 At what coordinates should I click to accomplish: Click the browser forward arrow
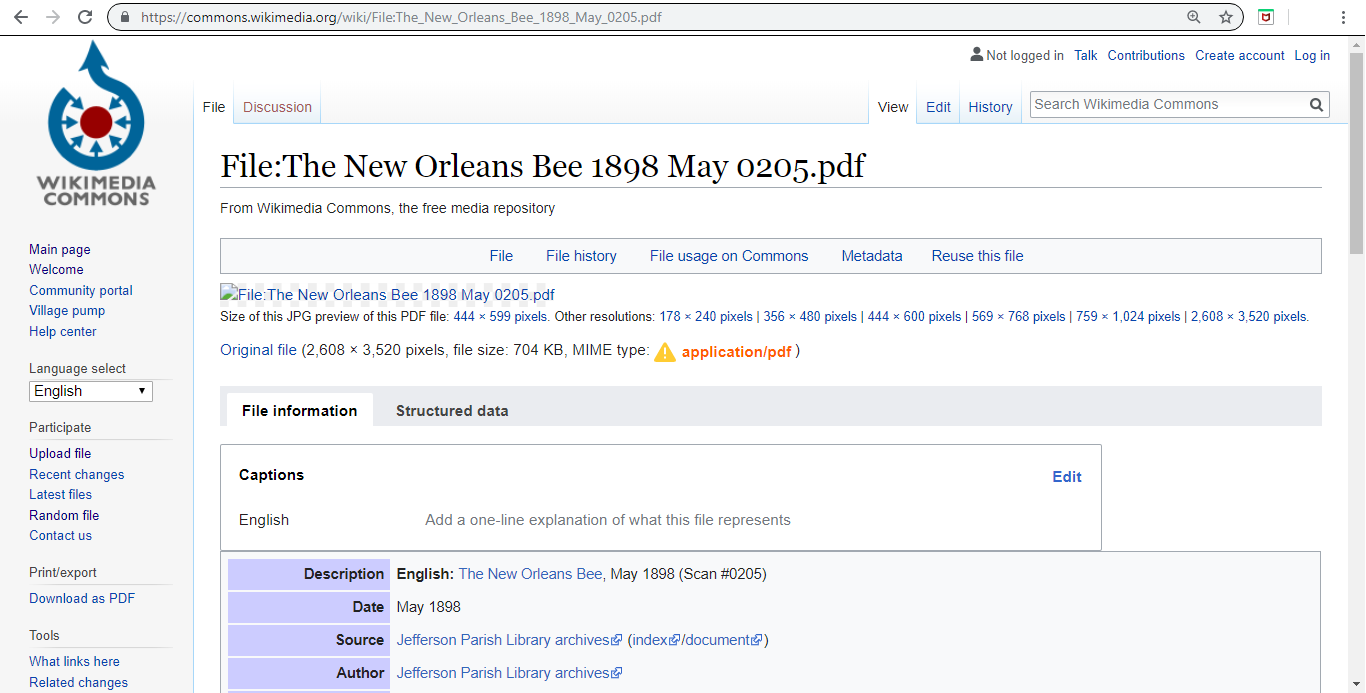[x=53, y=17]
